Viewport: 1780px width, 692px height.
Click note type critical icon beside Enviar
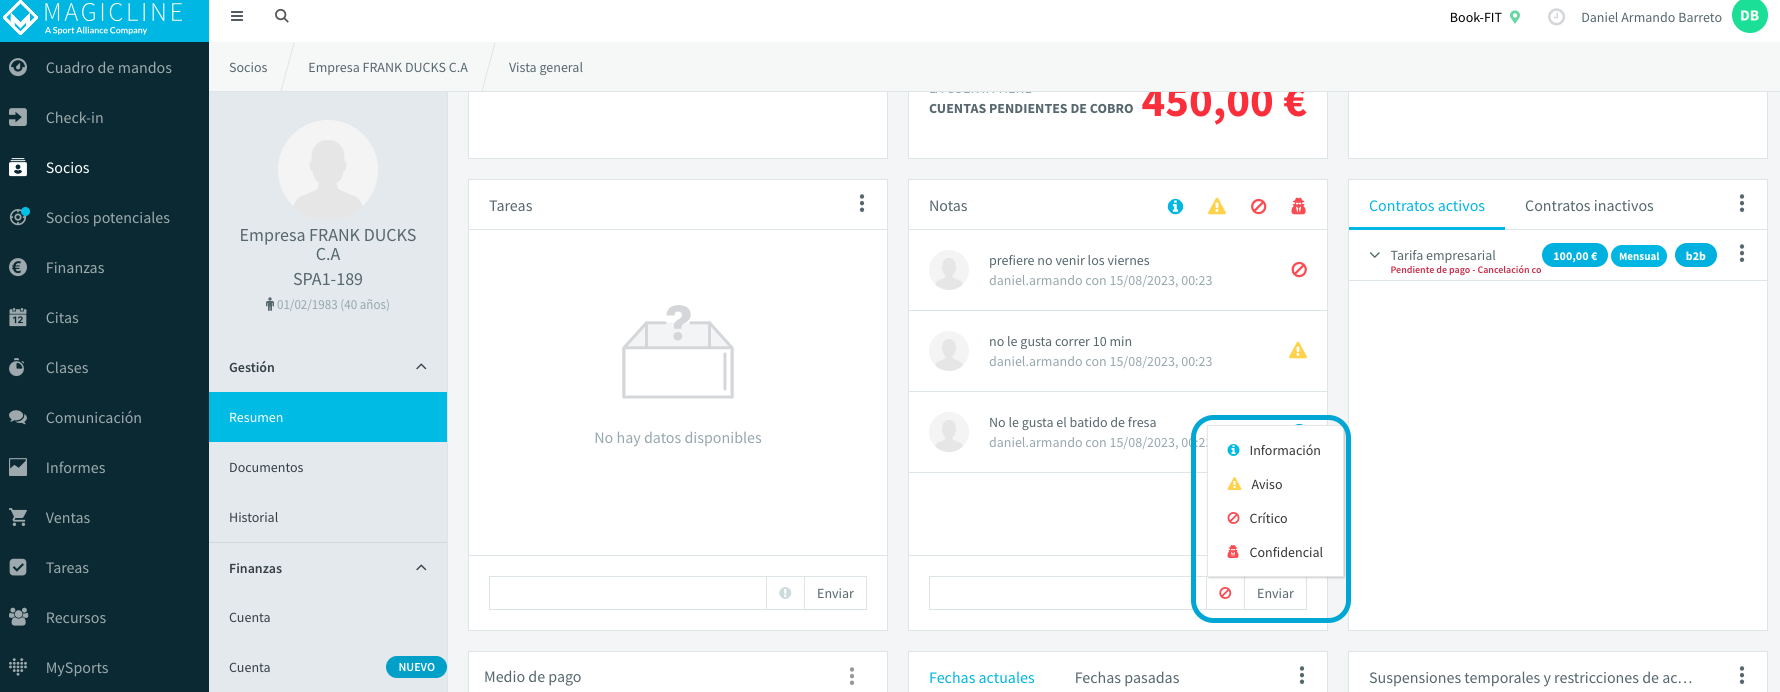pos(1225,593)
